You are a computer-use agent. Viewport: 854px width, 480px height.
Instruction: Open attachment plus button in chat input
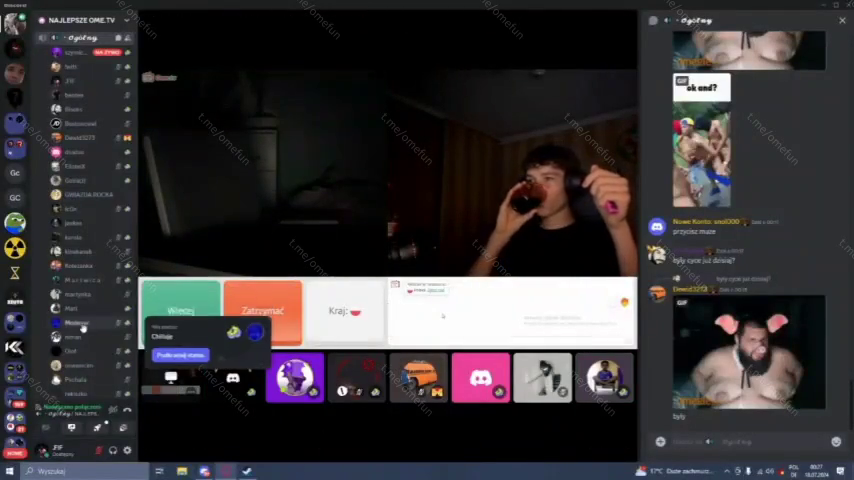[x=660, y=442]
